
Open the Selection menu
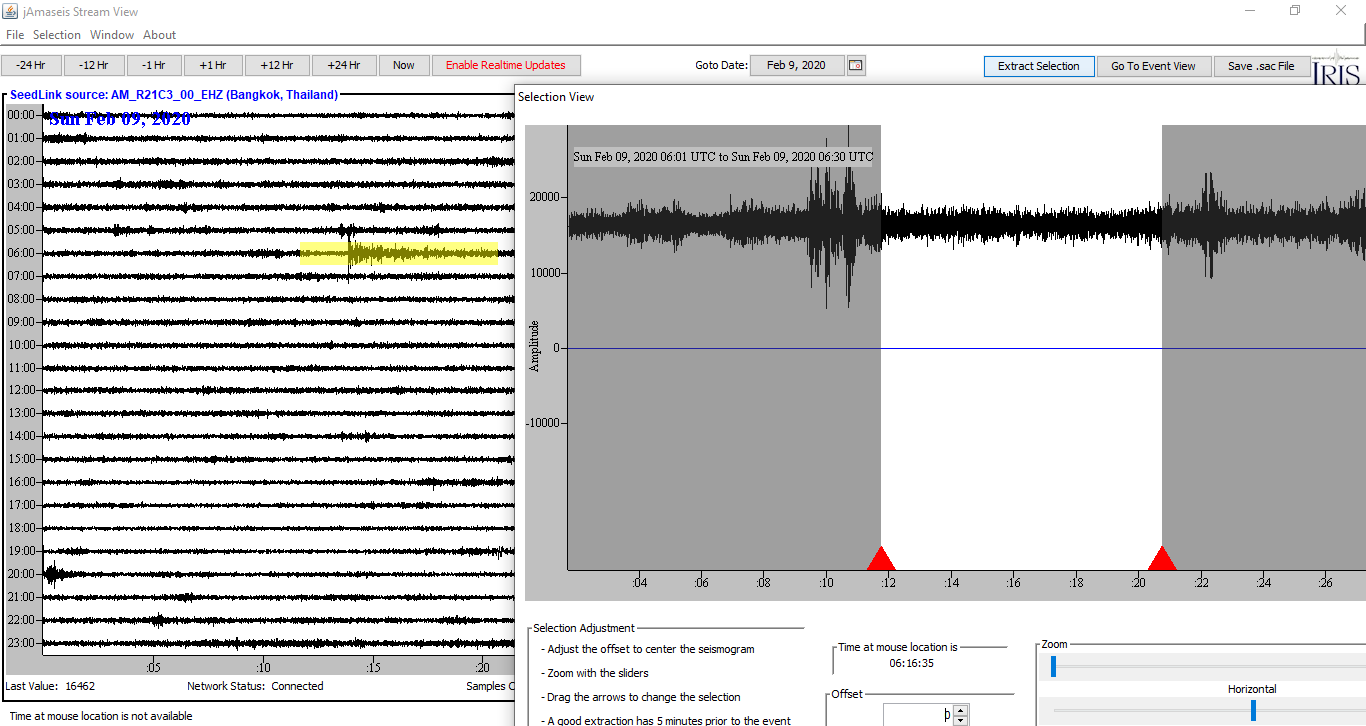click(57, 35)
